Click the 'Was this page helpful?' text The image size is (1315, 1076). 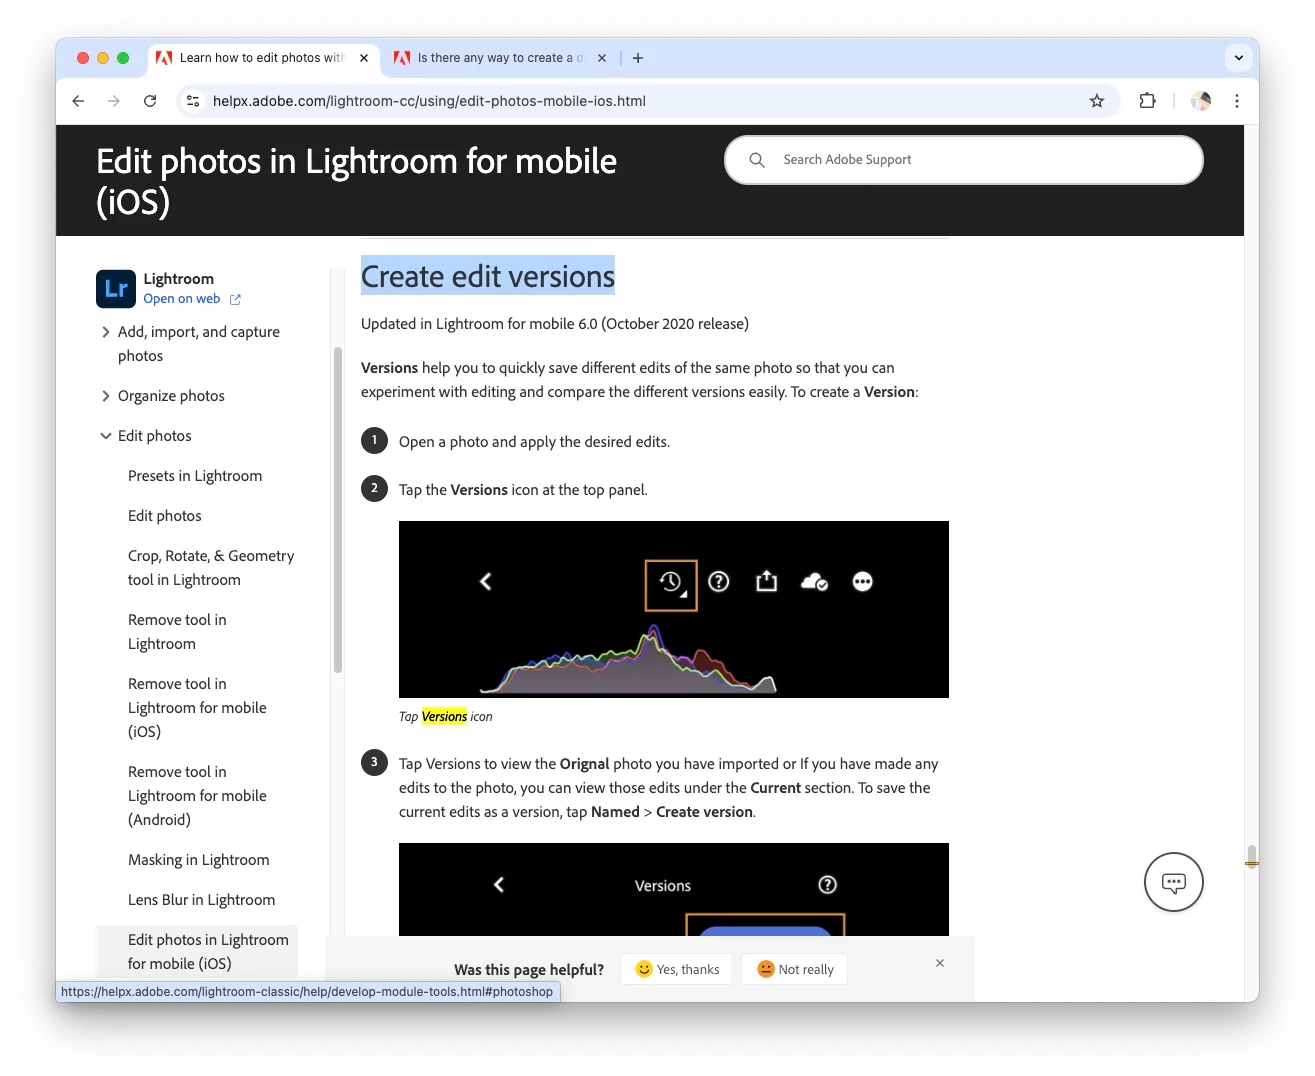point(529,970)
